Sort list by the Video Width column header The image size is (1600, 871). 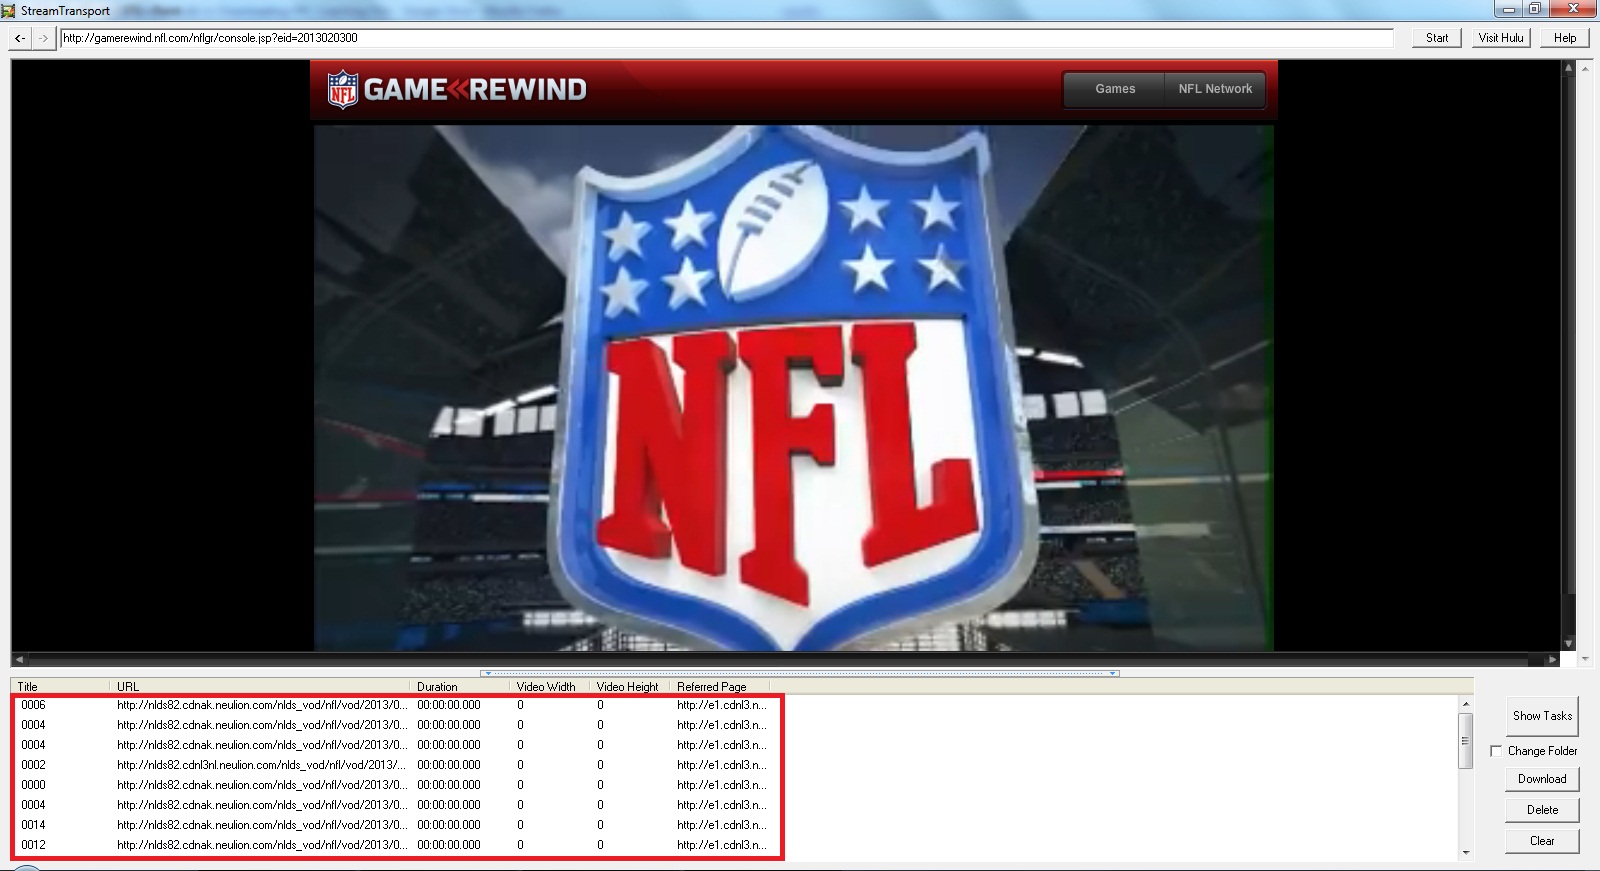tap(550, 687)
